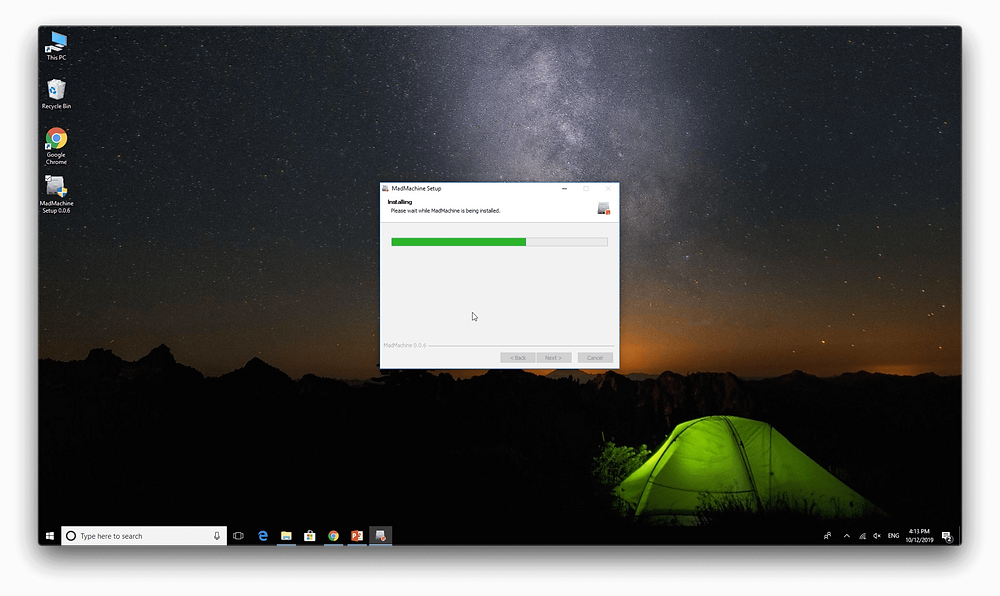Open the People tray icon
1000x596 pixels.
point(827,536)
